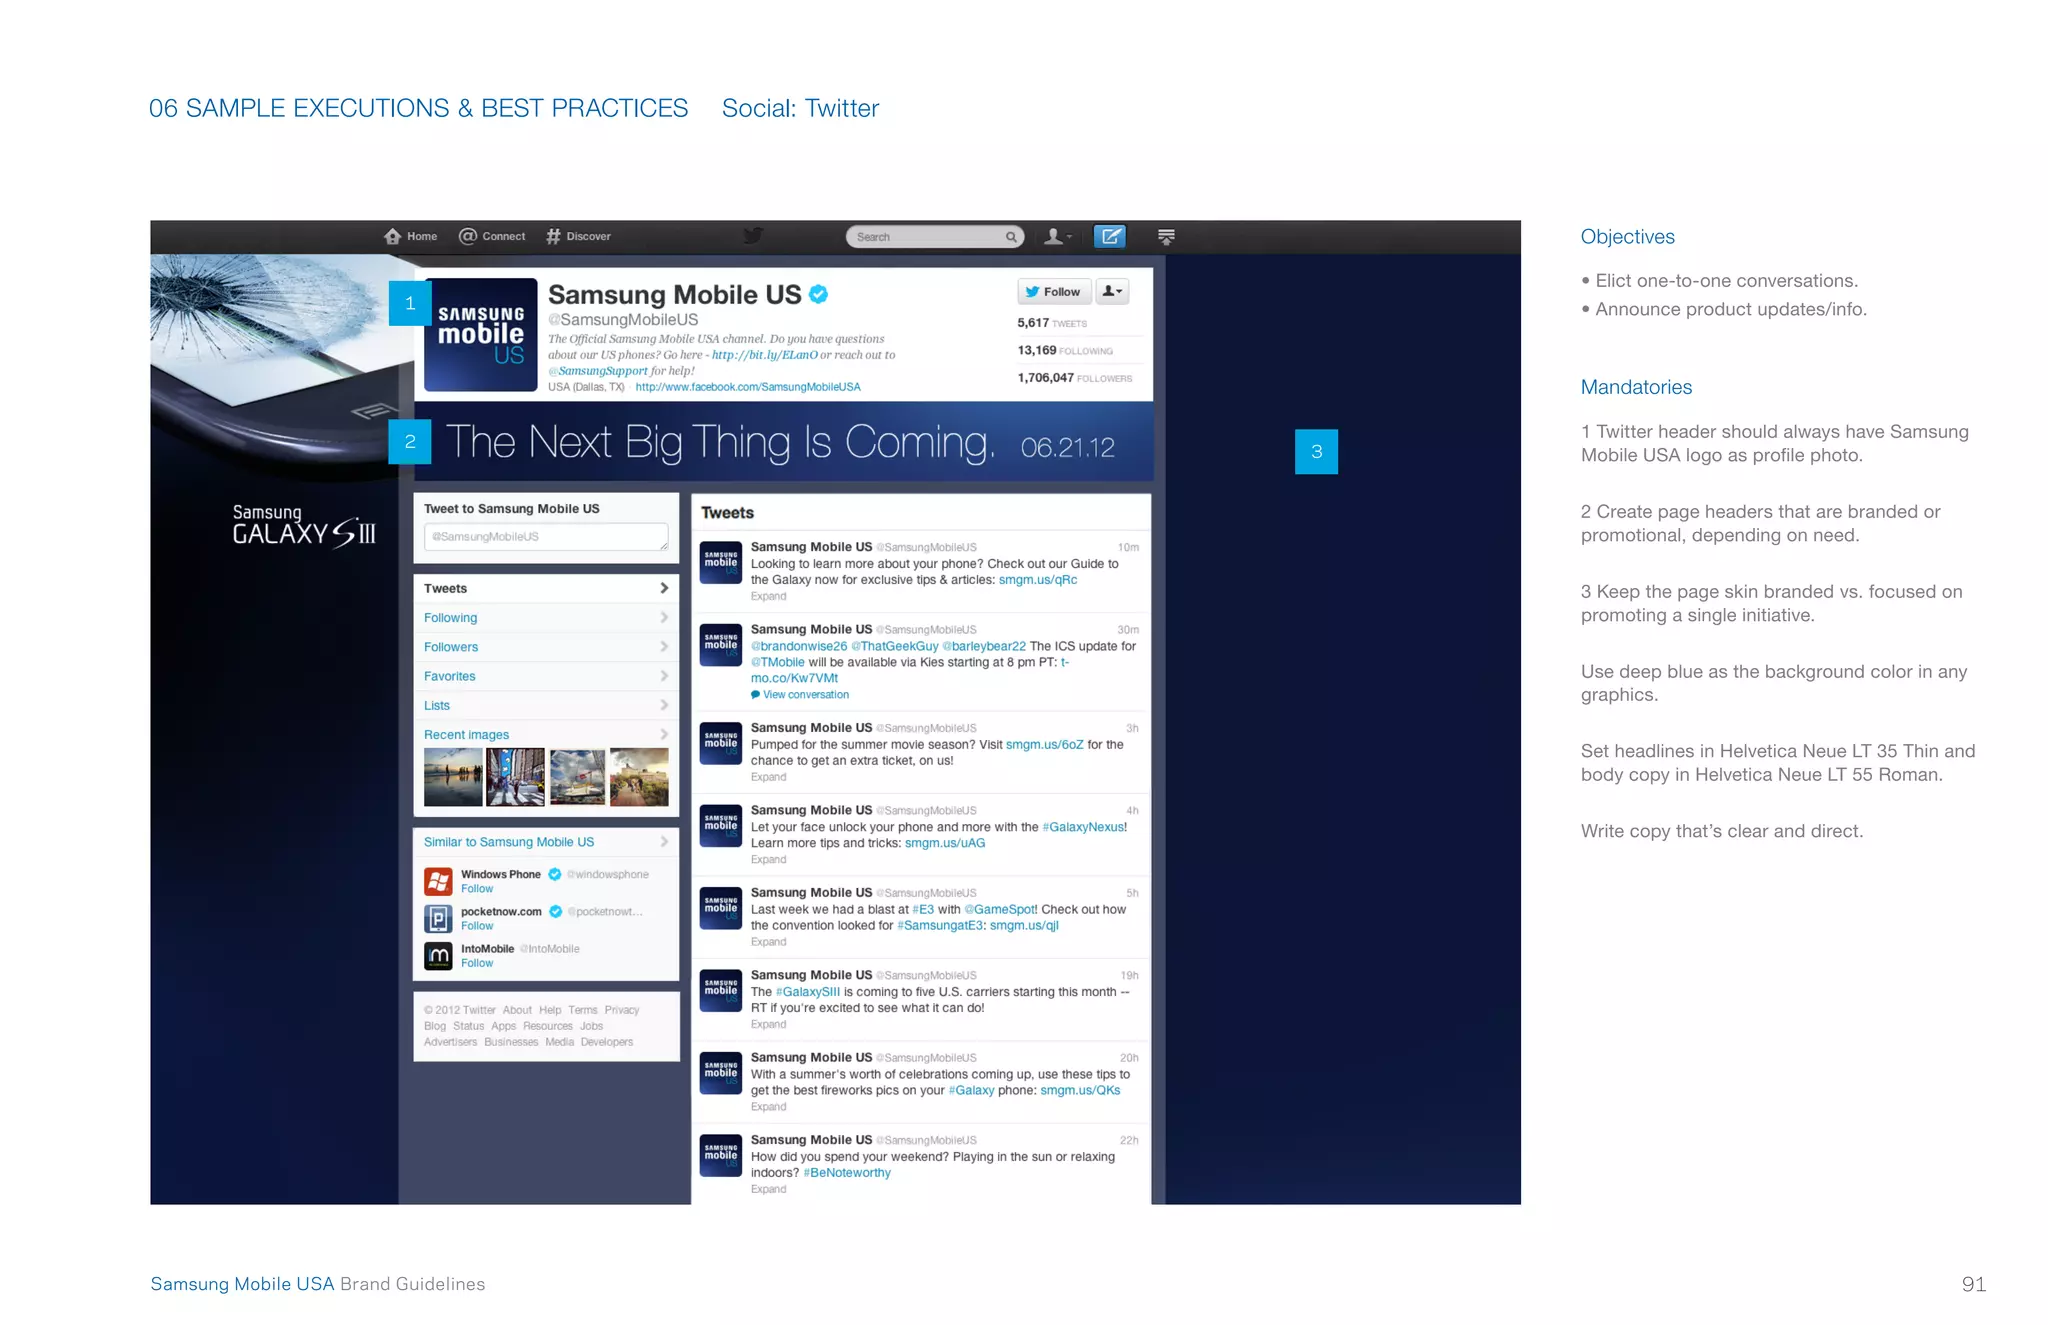
Task: Open the first recent image thumbnail
Action: point(453,777)
